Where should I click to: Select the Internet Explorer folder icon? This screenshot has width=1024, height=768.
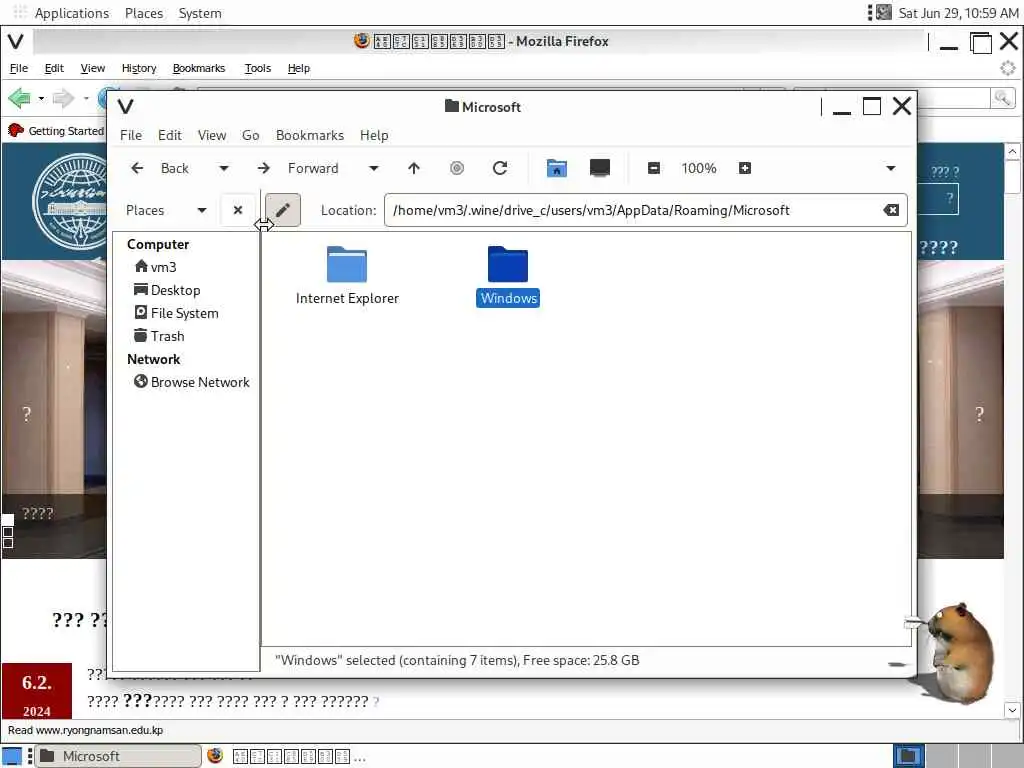coord(347,264)
